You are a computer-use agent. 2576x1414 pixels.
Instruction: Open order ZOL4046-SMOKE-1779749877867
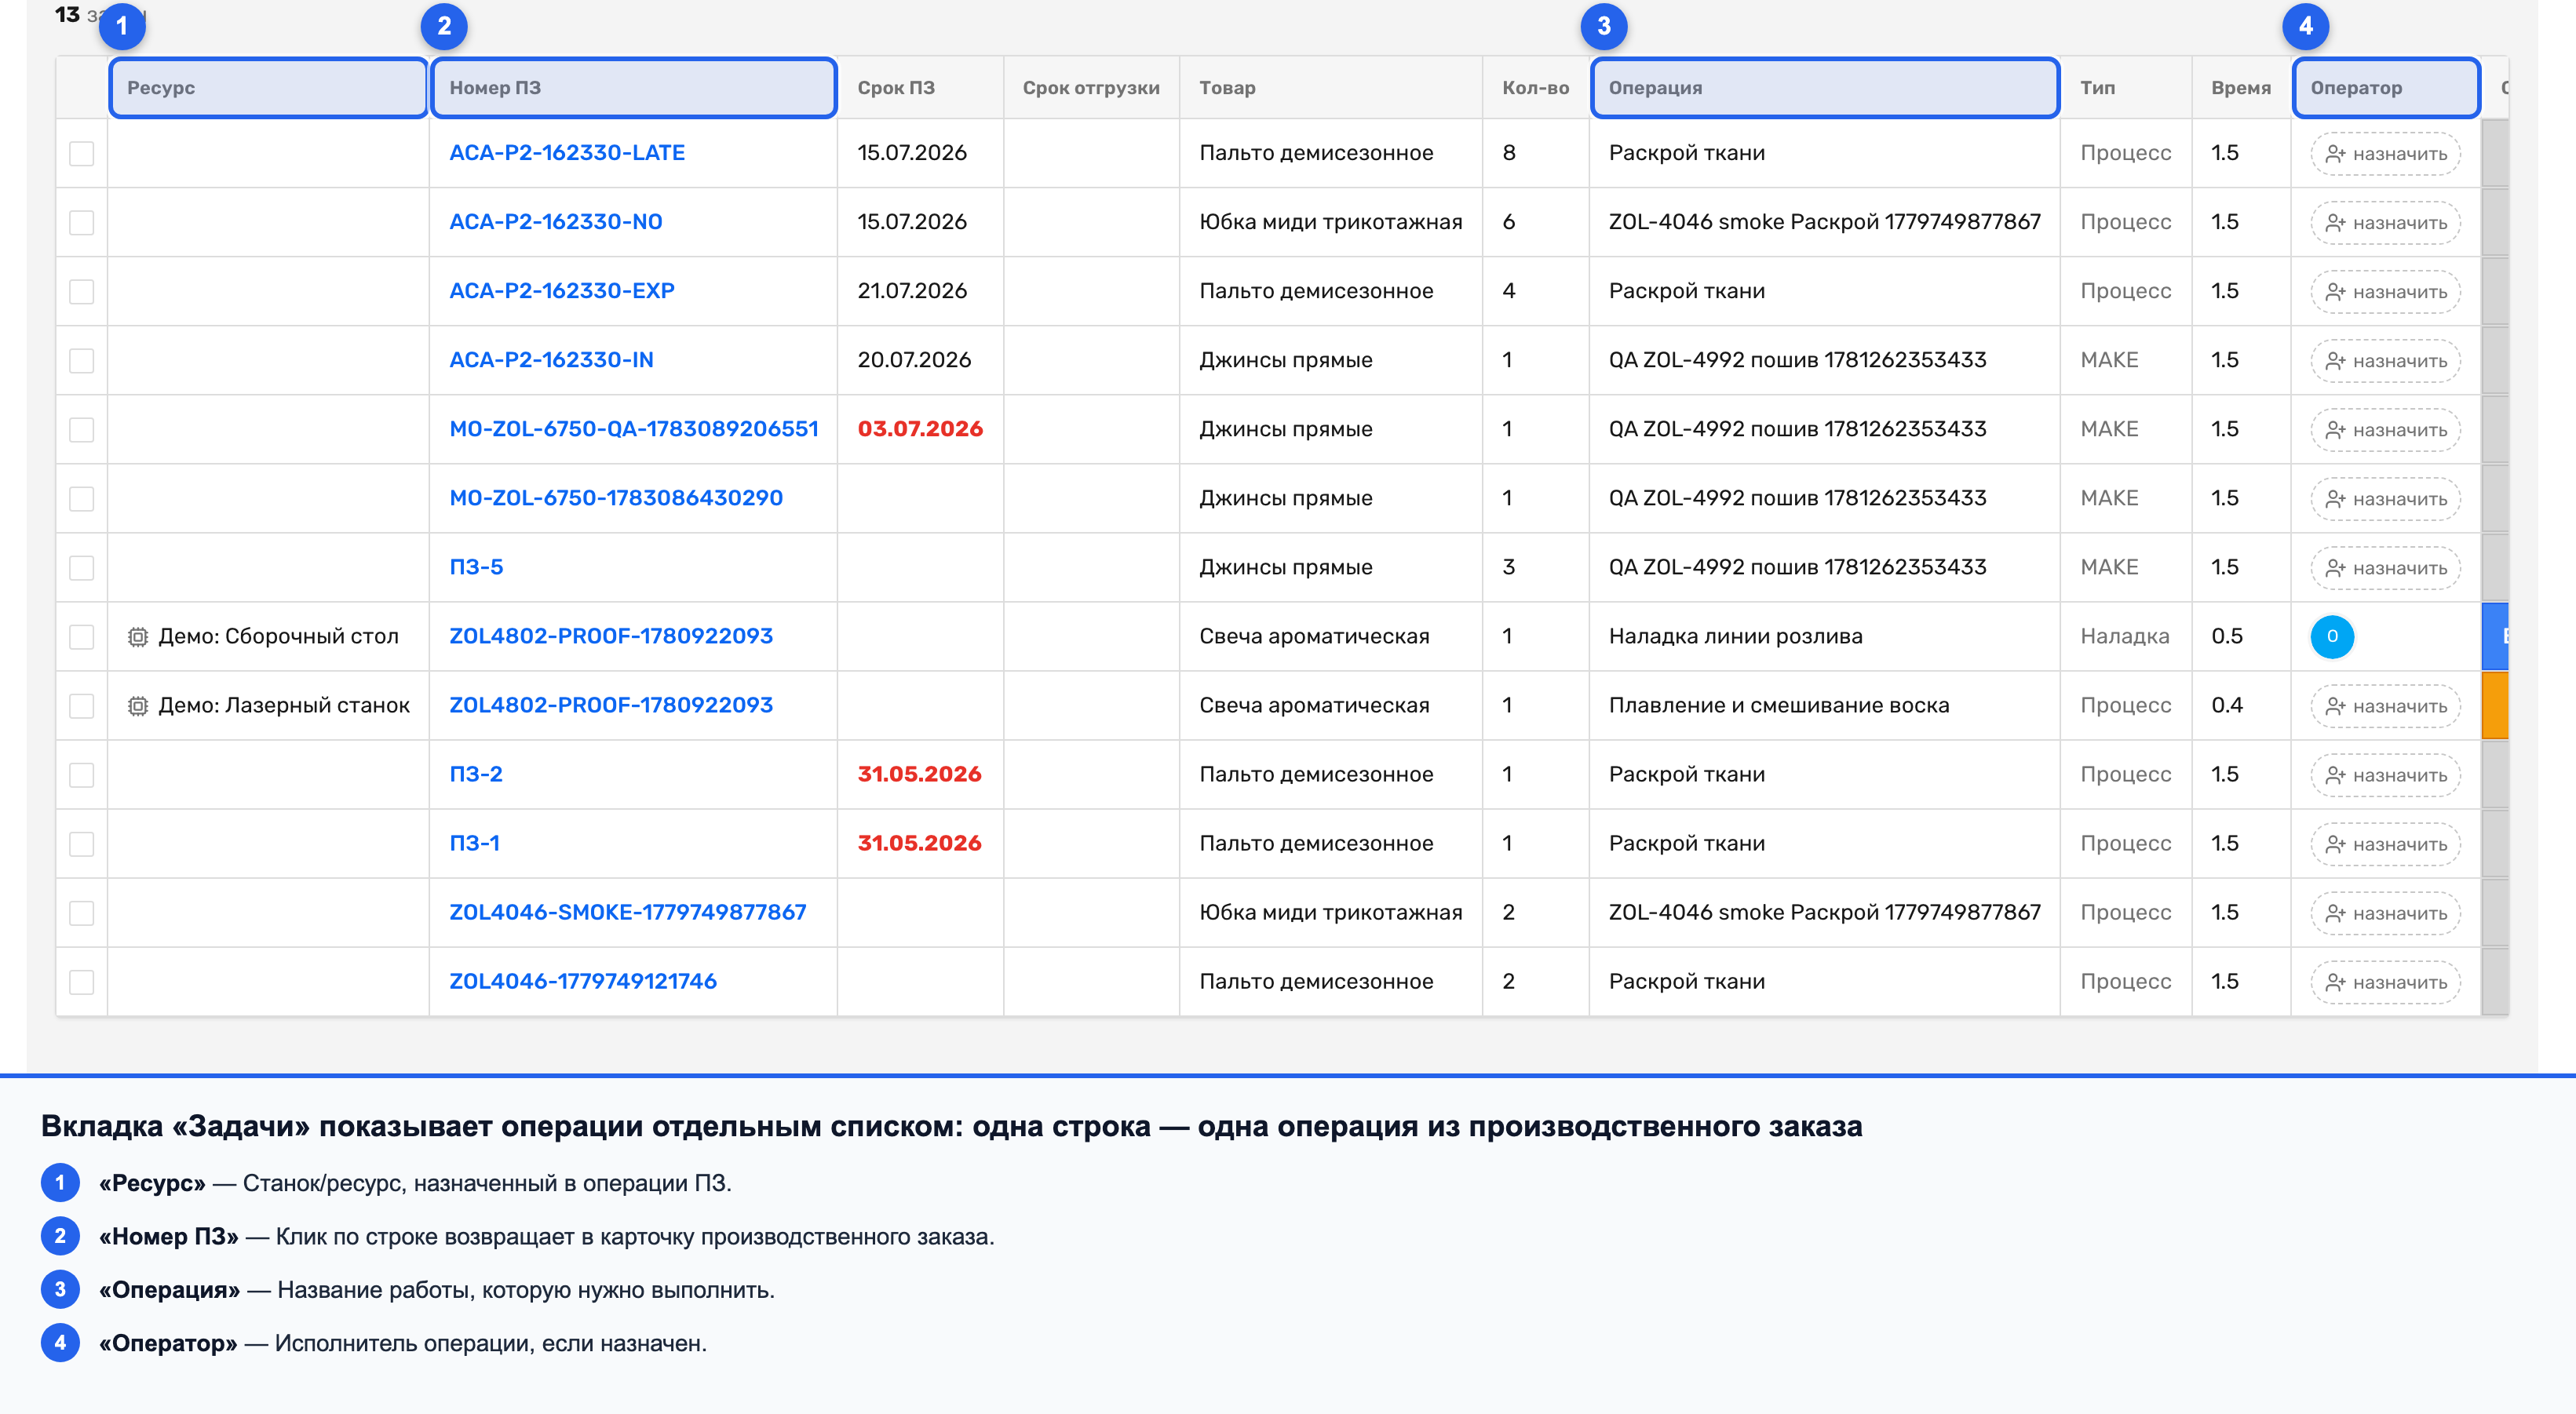[x=628, y=912]
